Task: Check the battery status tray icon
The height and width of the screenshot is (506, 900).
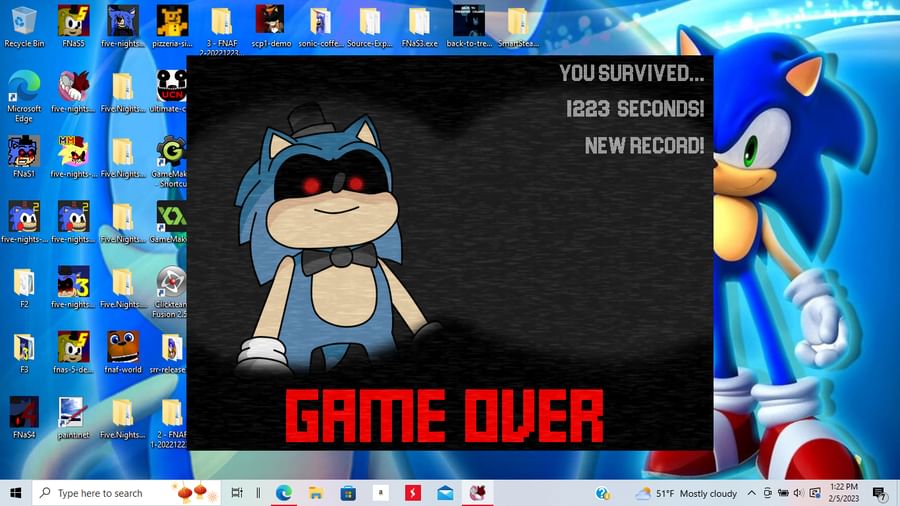Action: click(783, 493)
